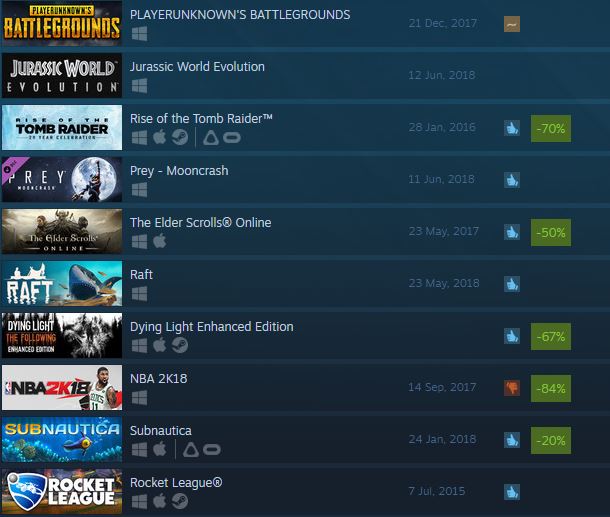Click the HTC Vive icon under Subnautica

coord(191,449)
